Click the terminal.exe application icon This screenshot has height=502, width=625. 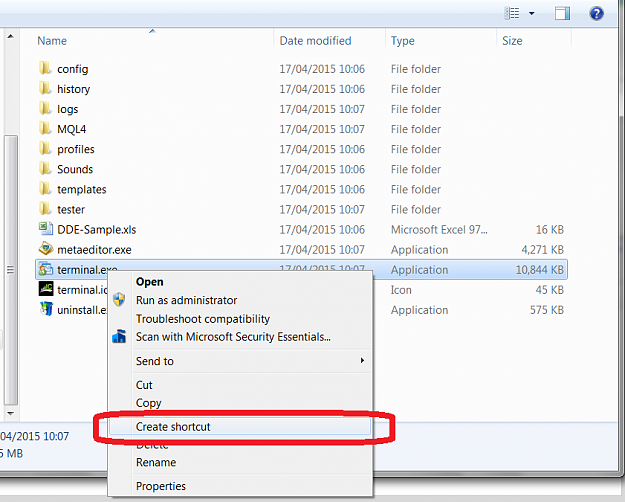(x=45, y=269)
